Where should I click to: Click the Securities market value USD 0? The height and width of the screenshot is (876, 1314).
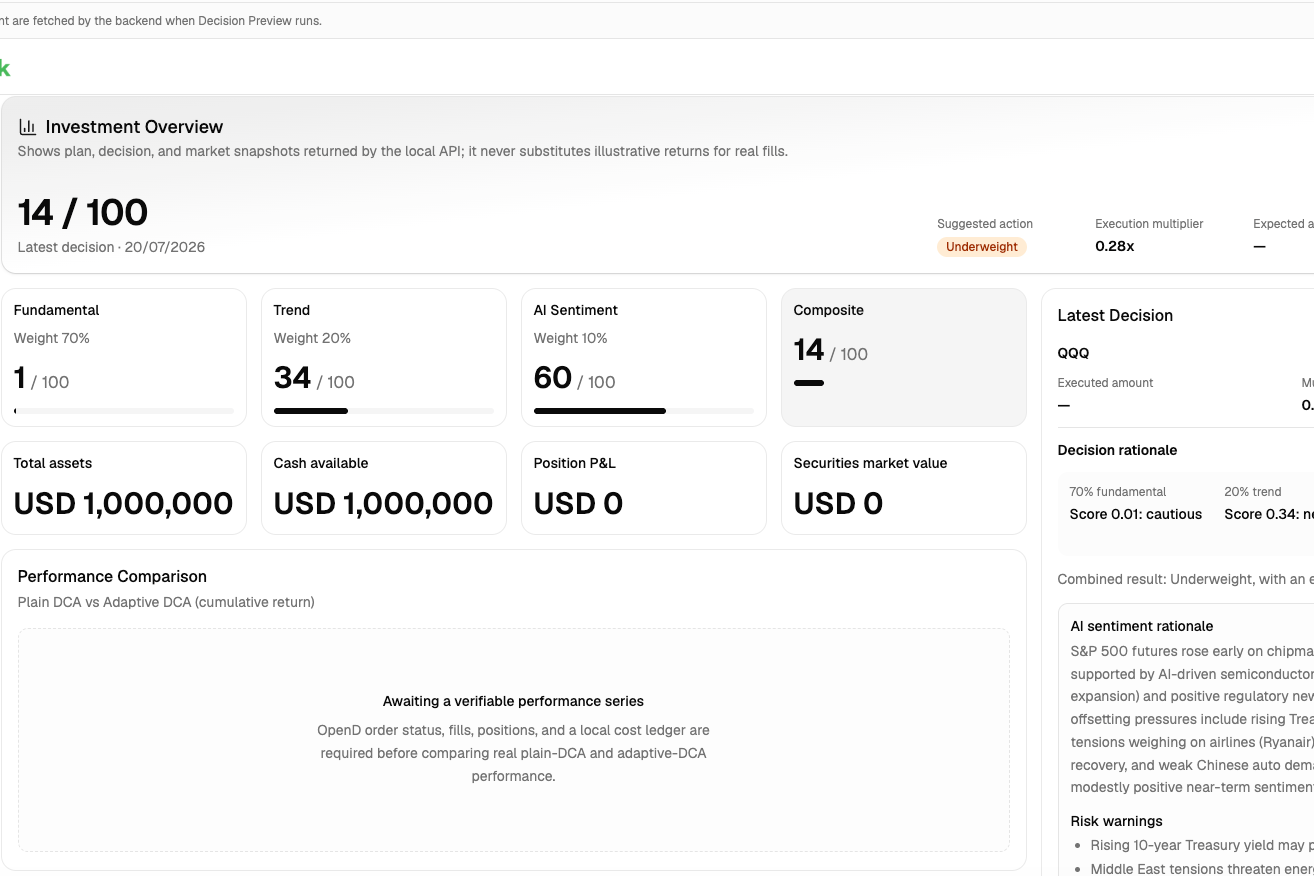tap(838, 503)
